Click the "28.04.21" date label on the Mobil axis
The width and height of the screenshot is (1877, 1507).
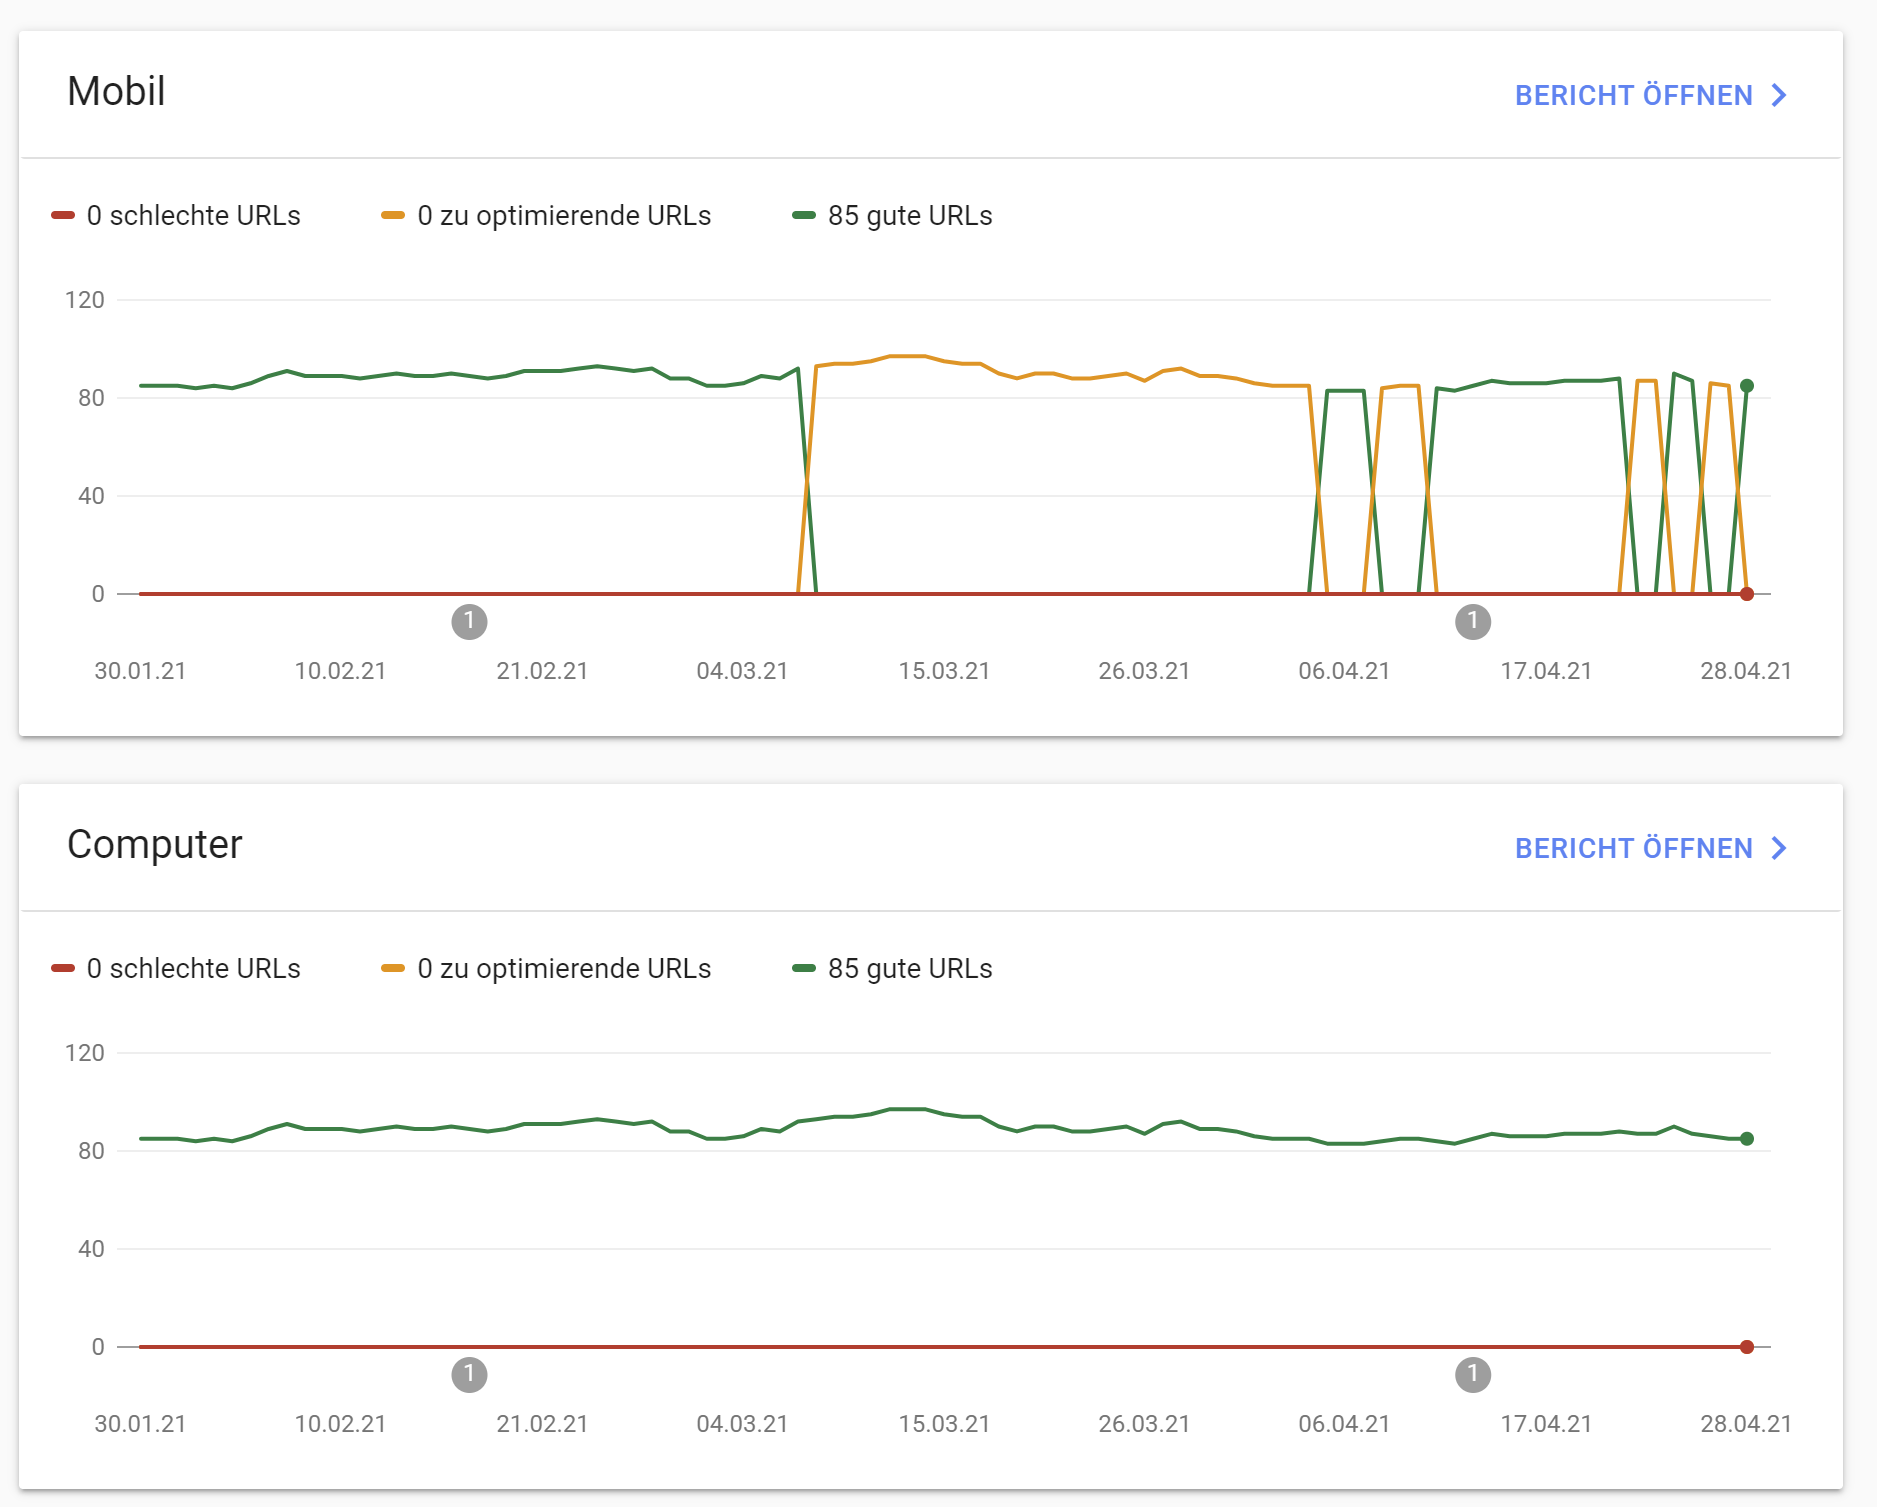pyautogui.click(x=1747, y=671)
